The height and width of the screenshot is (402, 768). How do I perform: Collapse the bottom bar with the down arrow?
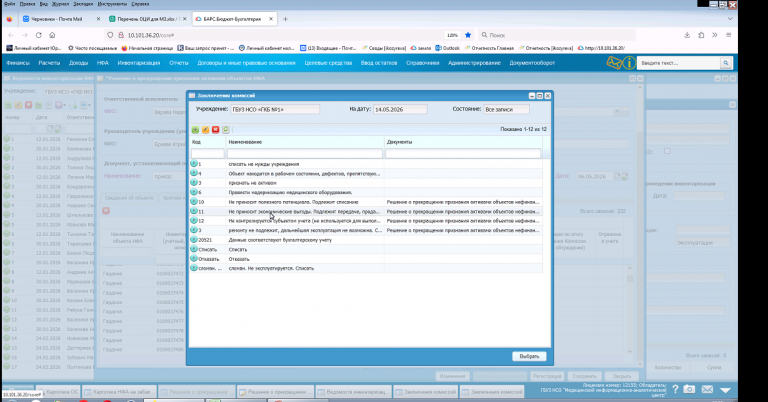(725, 390)
